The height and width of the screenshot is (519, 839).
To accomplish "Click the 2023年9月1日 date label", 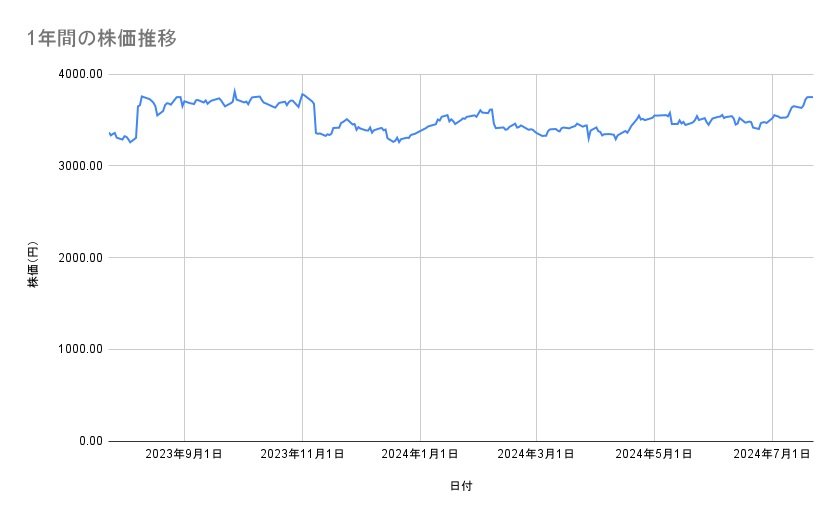I will pos(184,455).
